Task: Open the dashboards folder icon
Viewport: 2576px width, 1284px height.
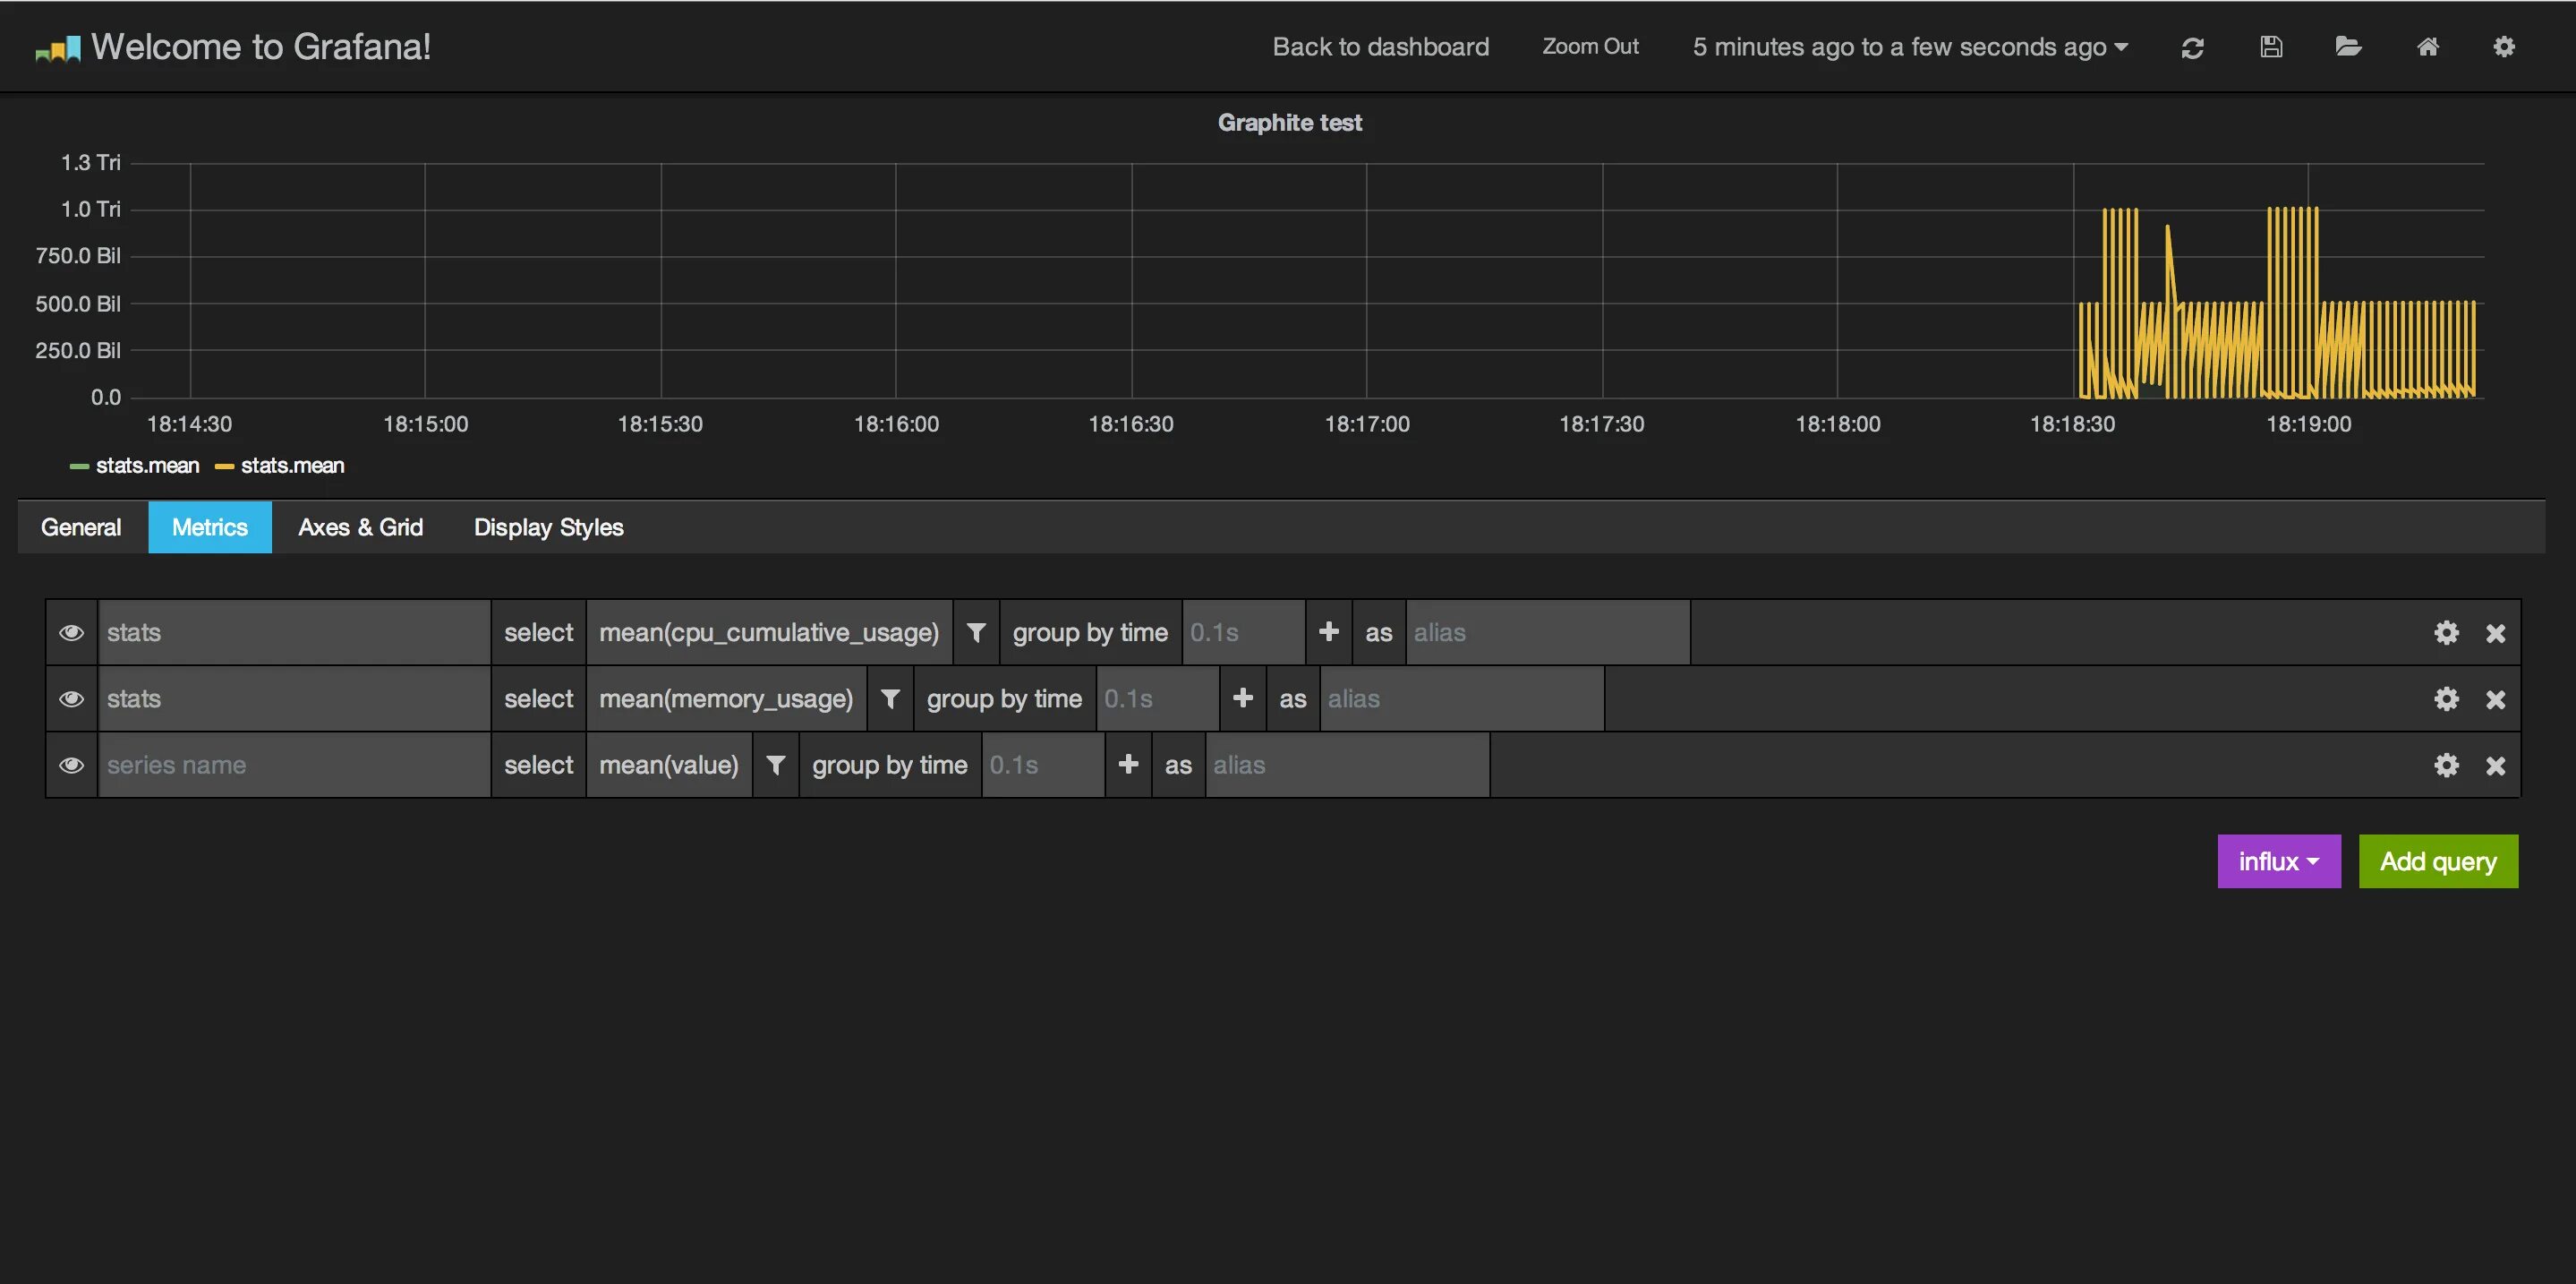Action: tap(2348, 47)
